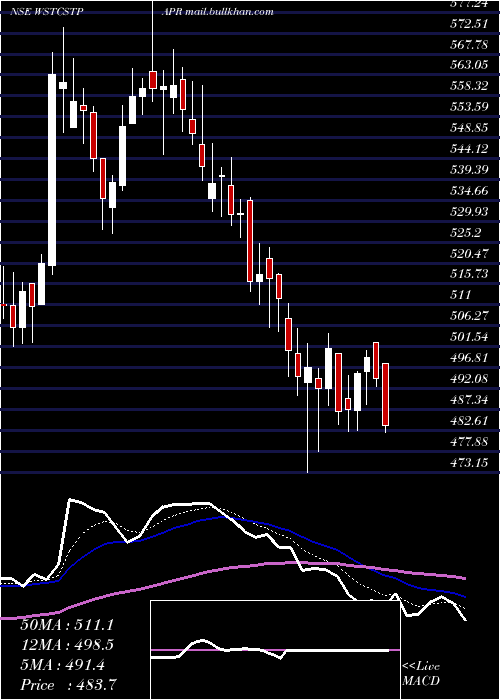Click the 477.88 price axis label
500x700 pixels.
click(x=468, y=442)
